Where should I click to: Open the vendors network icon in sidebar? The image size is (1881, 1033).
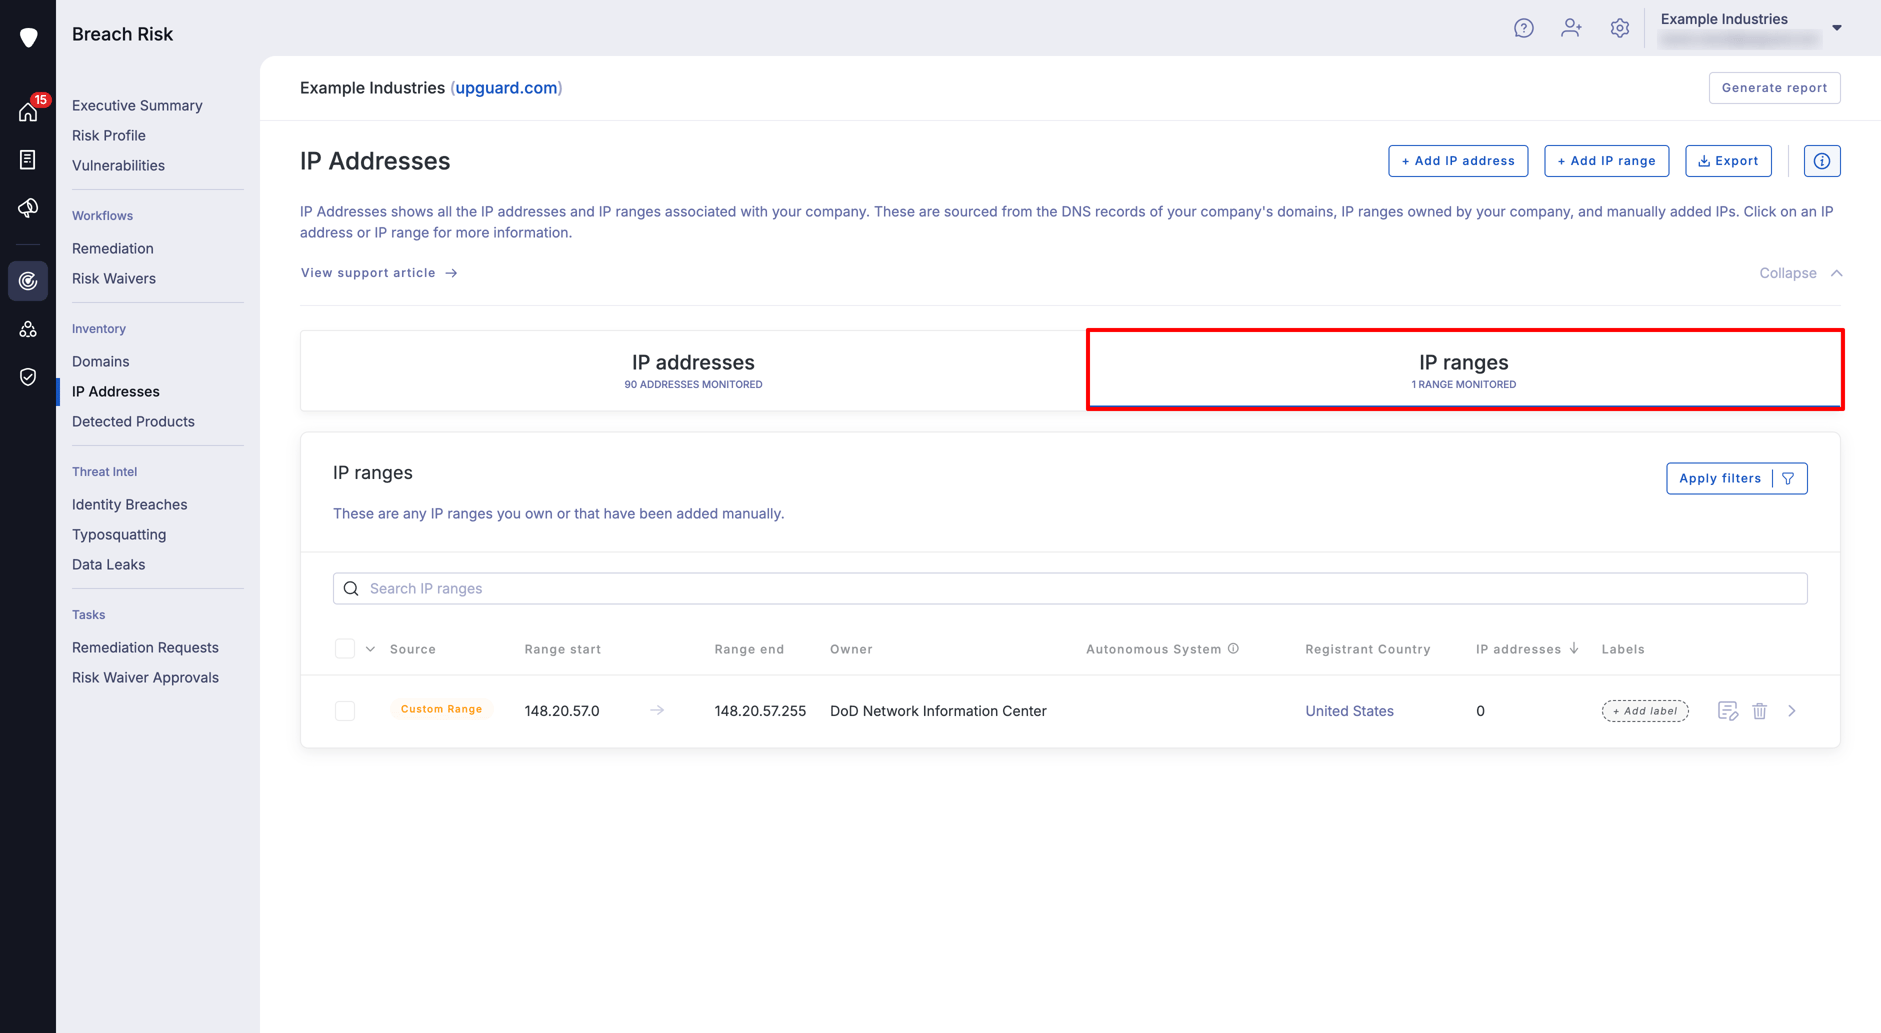point(27,329)
